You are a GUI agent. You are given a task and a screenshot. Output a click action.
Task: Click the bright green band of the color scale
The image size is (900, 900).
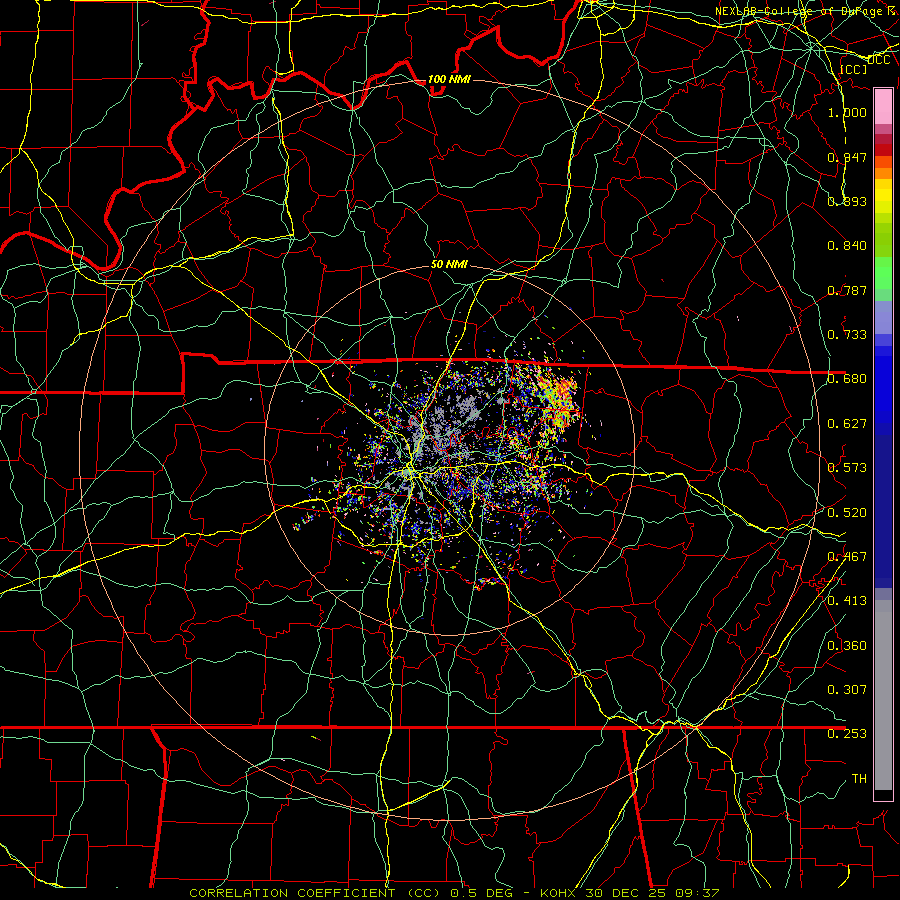point(883,273)
